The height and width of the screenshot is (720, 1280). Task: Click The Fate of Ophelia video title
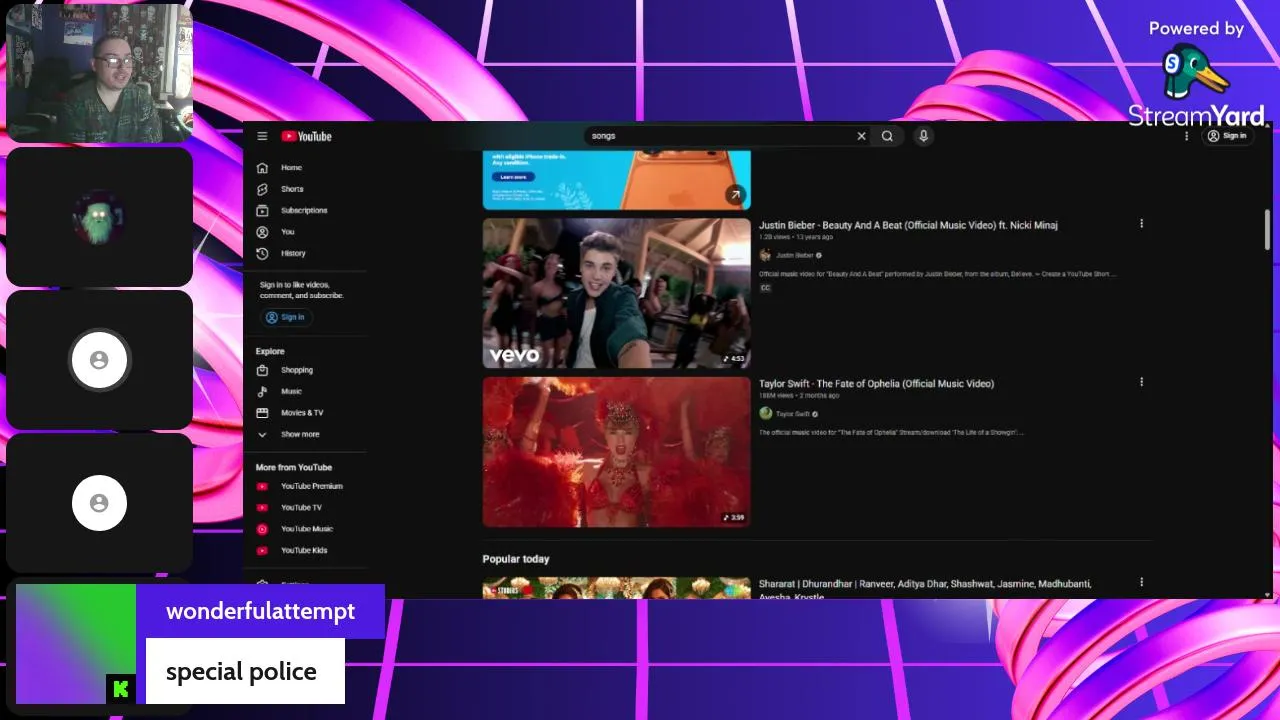(876, 384)
